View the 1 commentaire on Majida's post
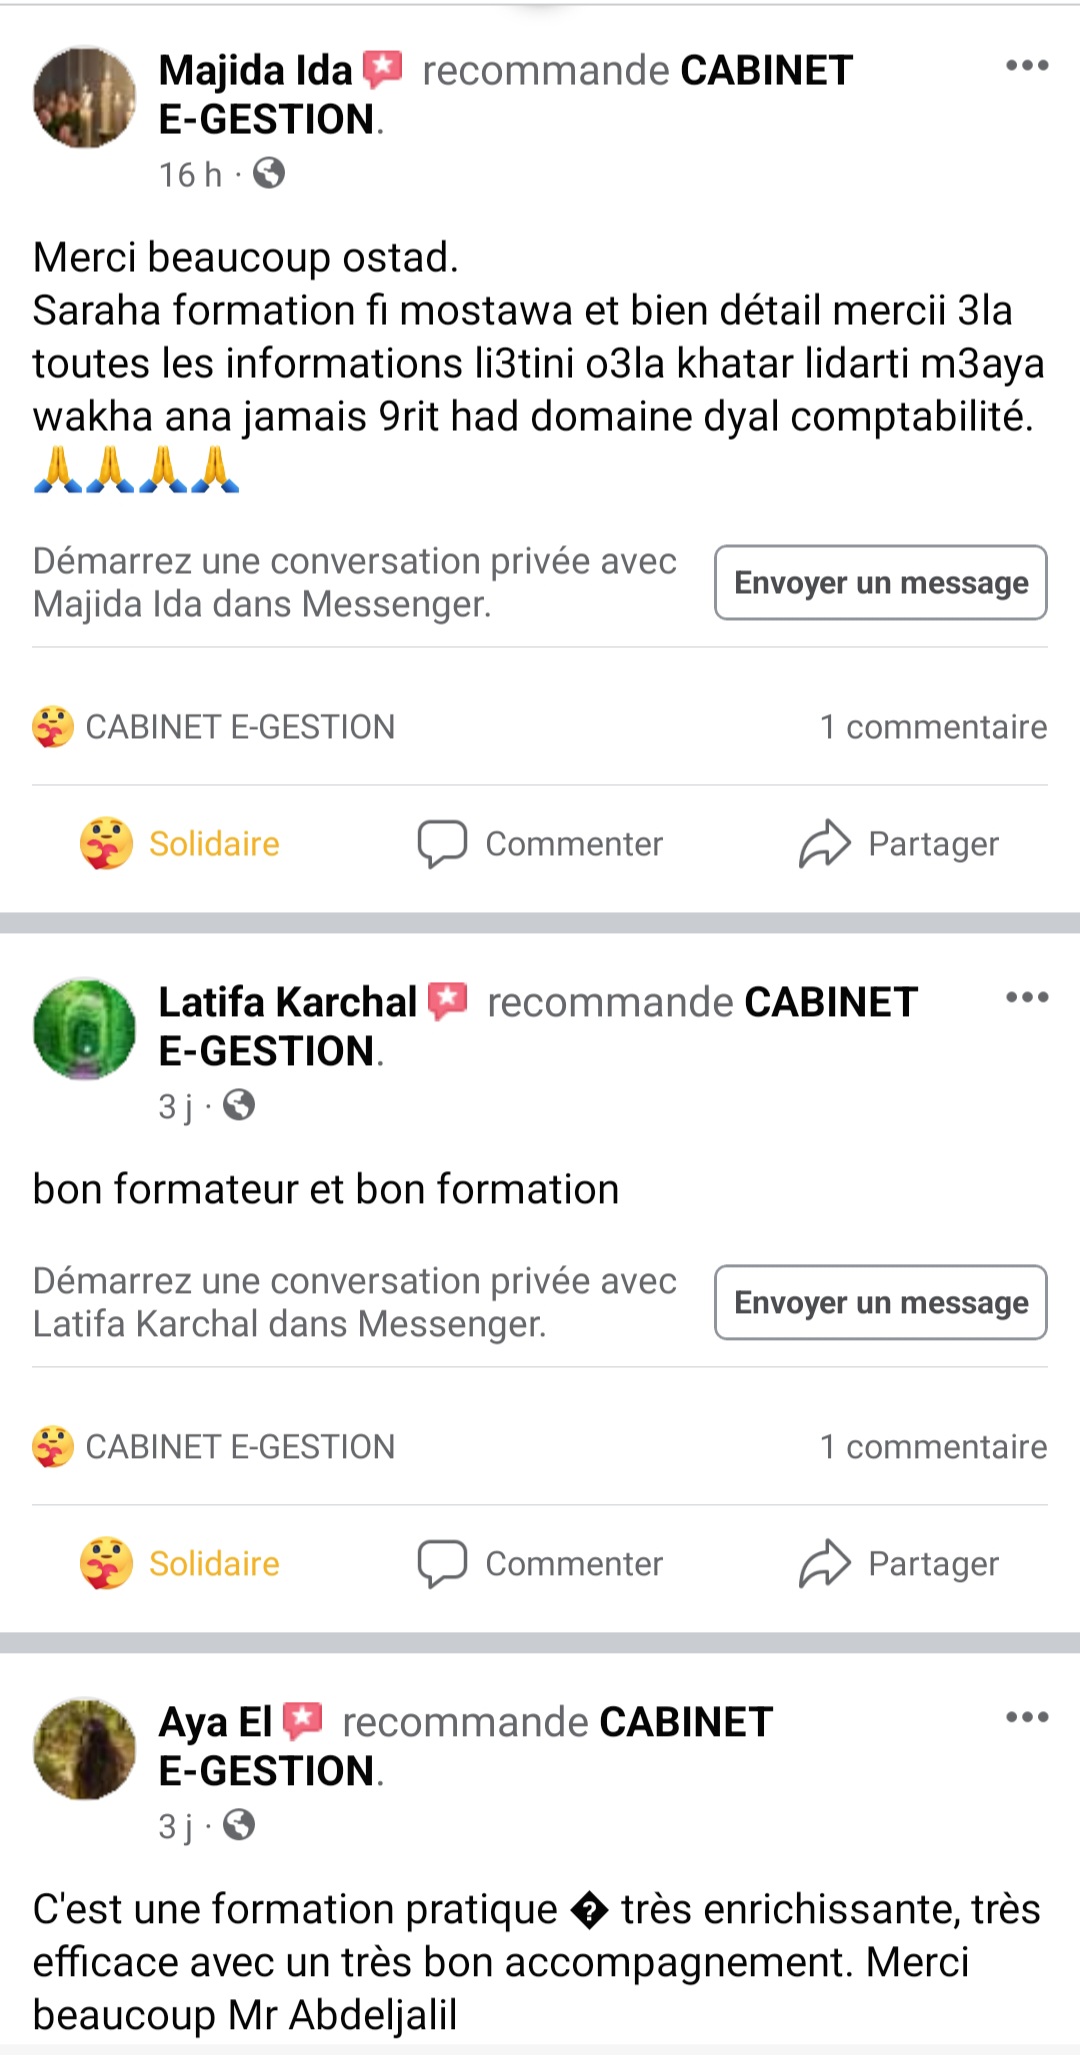Screen dimensions: 1080x2055 933,727
